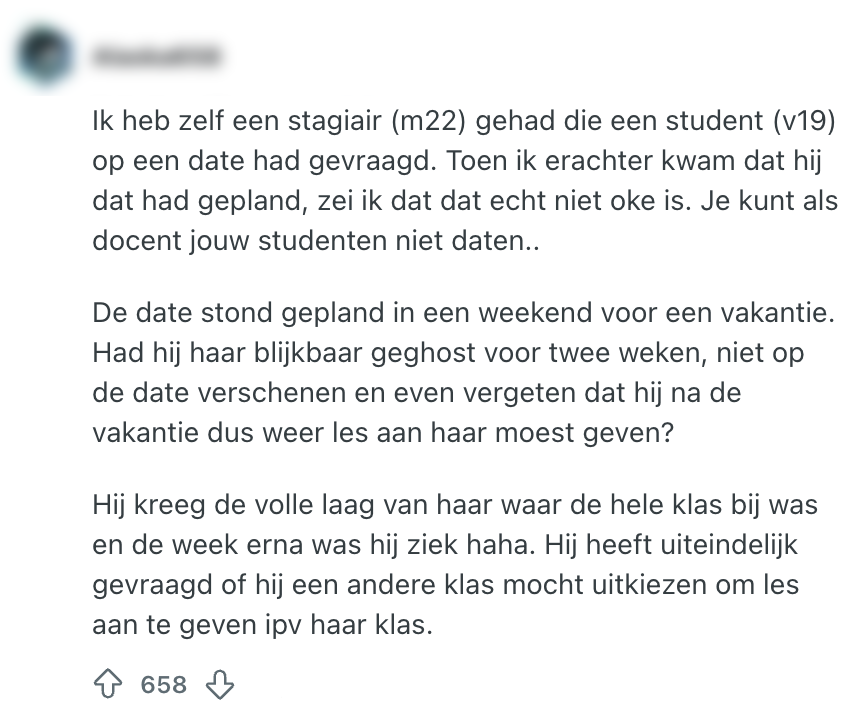
Task: Click the 658 vote count
Action: pyautogui.click(x=163, y=684)
